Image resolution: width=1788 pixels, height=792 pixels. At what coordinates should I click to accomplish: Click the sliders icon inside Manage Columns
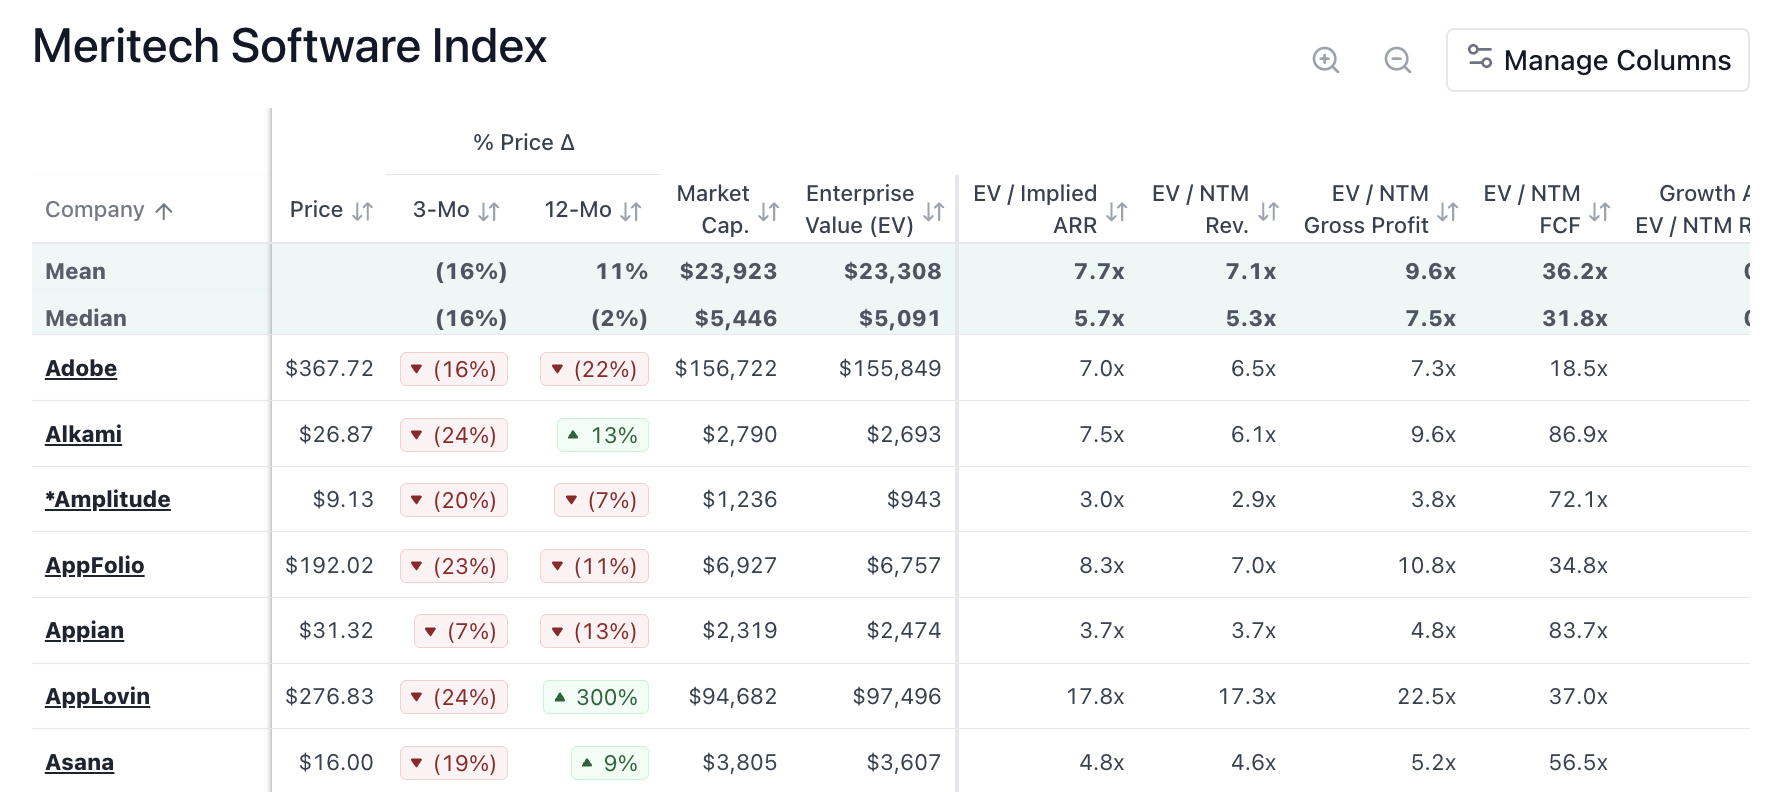pos(1480,60)
